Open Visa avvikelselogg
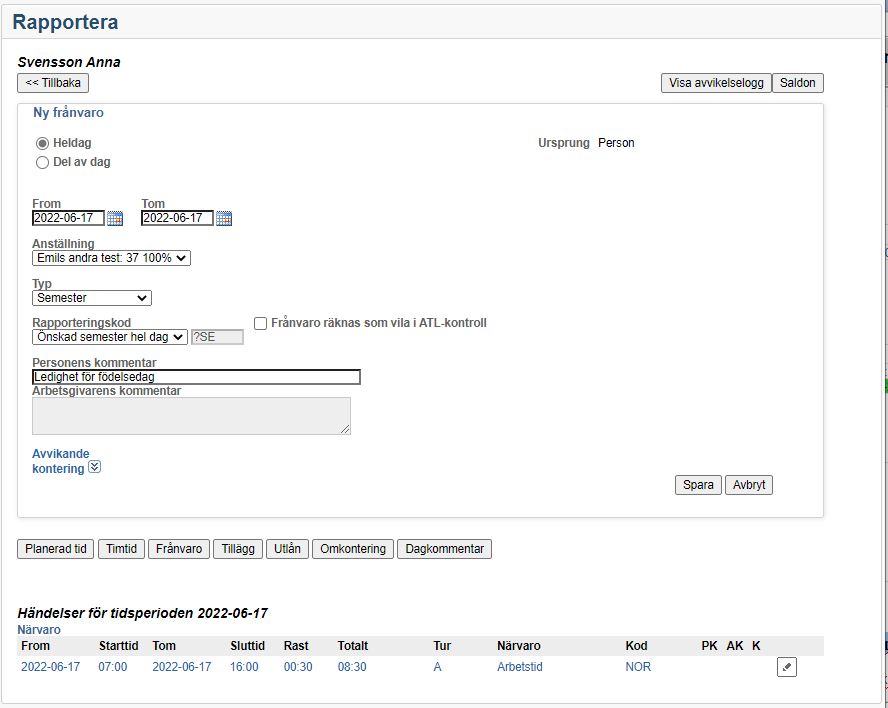This screenshot has width=888, height=708. pos(715,83)
